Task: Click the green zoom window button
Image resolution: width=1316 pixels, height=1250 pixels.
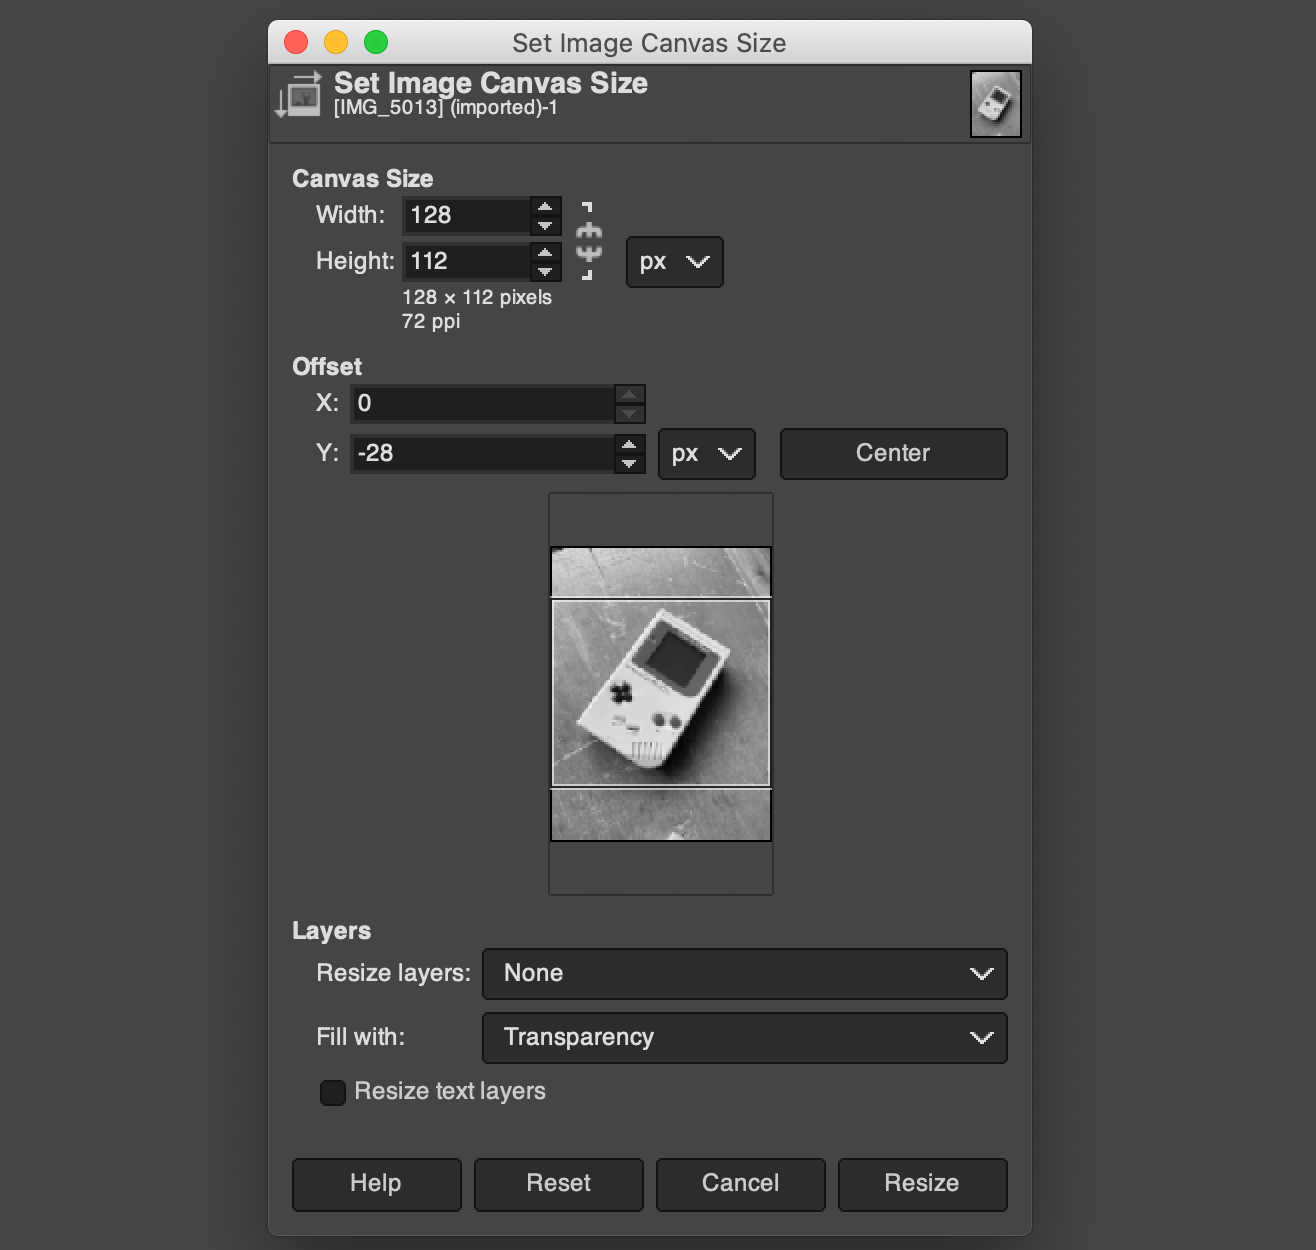Action: [x=376, y=42]
